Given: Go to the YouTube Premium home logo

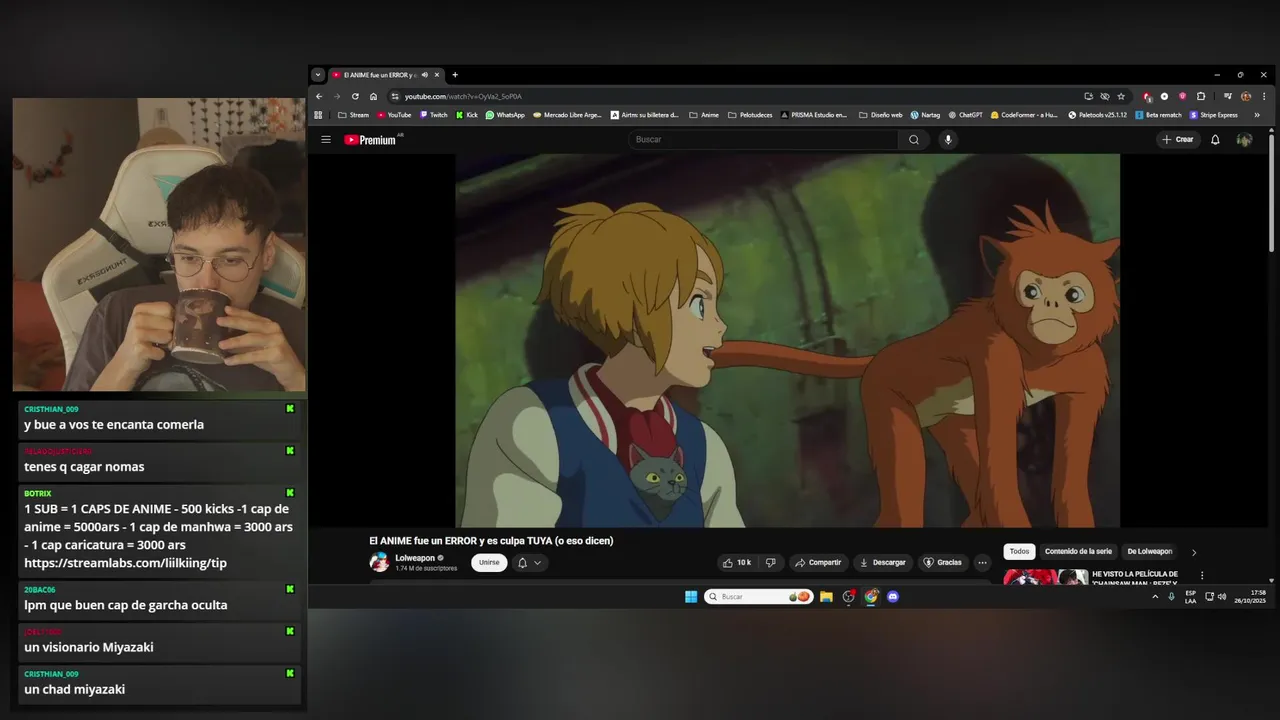Looking at the screenshot, I should pos(371,140).
